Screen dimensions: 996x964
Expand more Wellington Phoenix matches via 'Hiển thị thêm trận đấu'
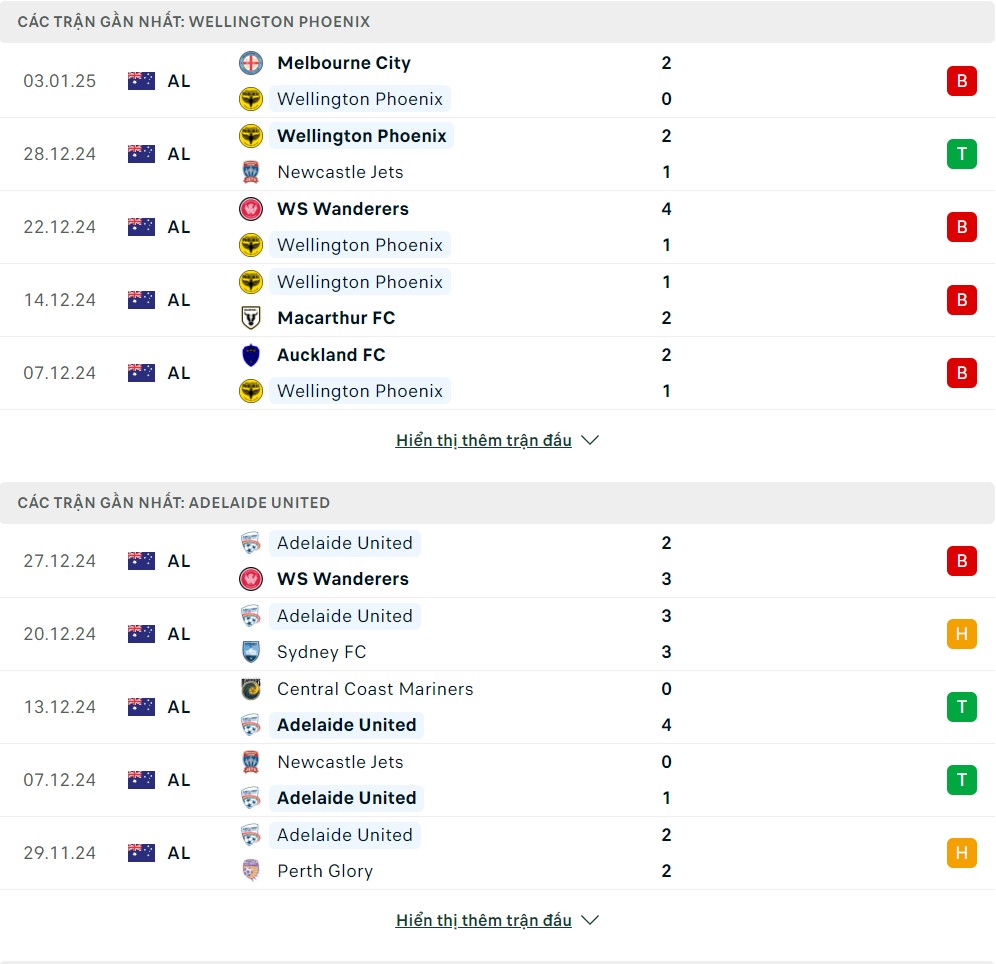coord(483,440)
